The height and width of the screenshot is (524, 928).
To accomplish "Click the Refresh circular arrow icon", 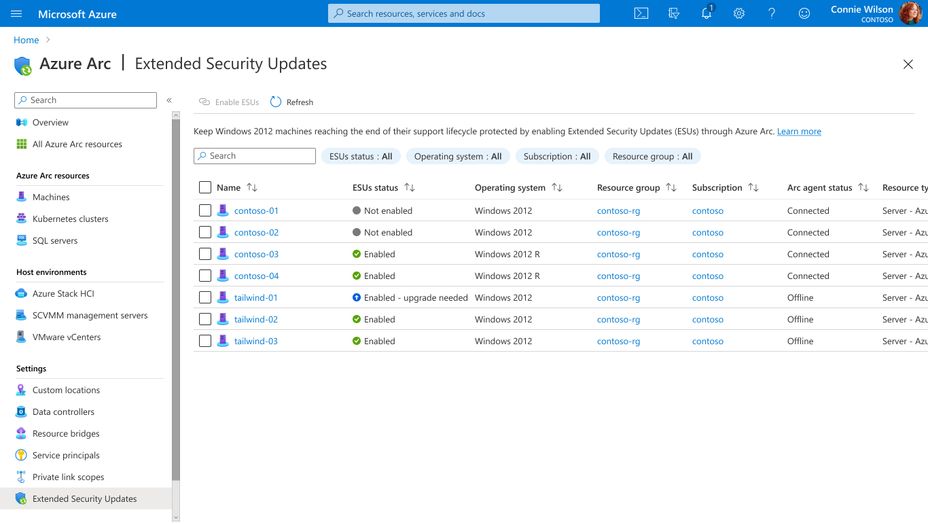I will click(276, 102).
